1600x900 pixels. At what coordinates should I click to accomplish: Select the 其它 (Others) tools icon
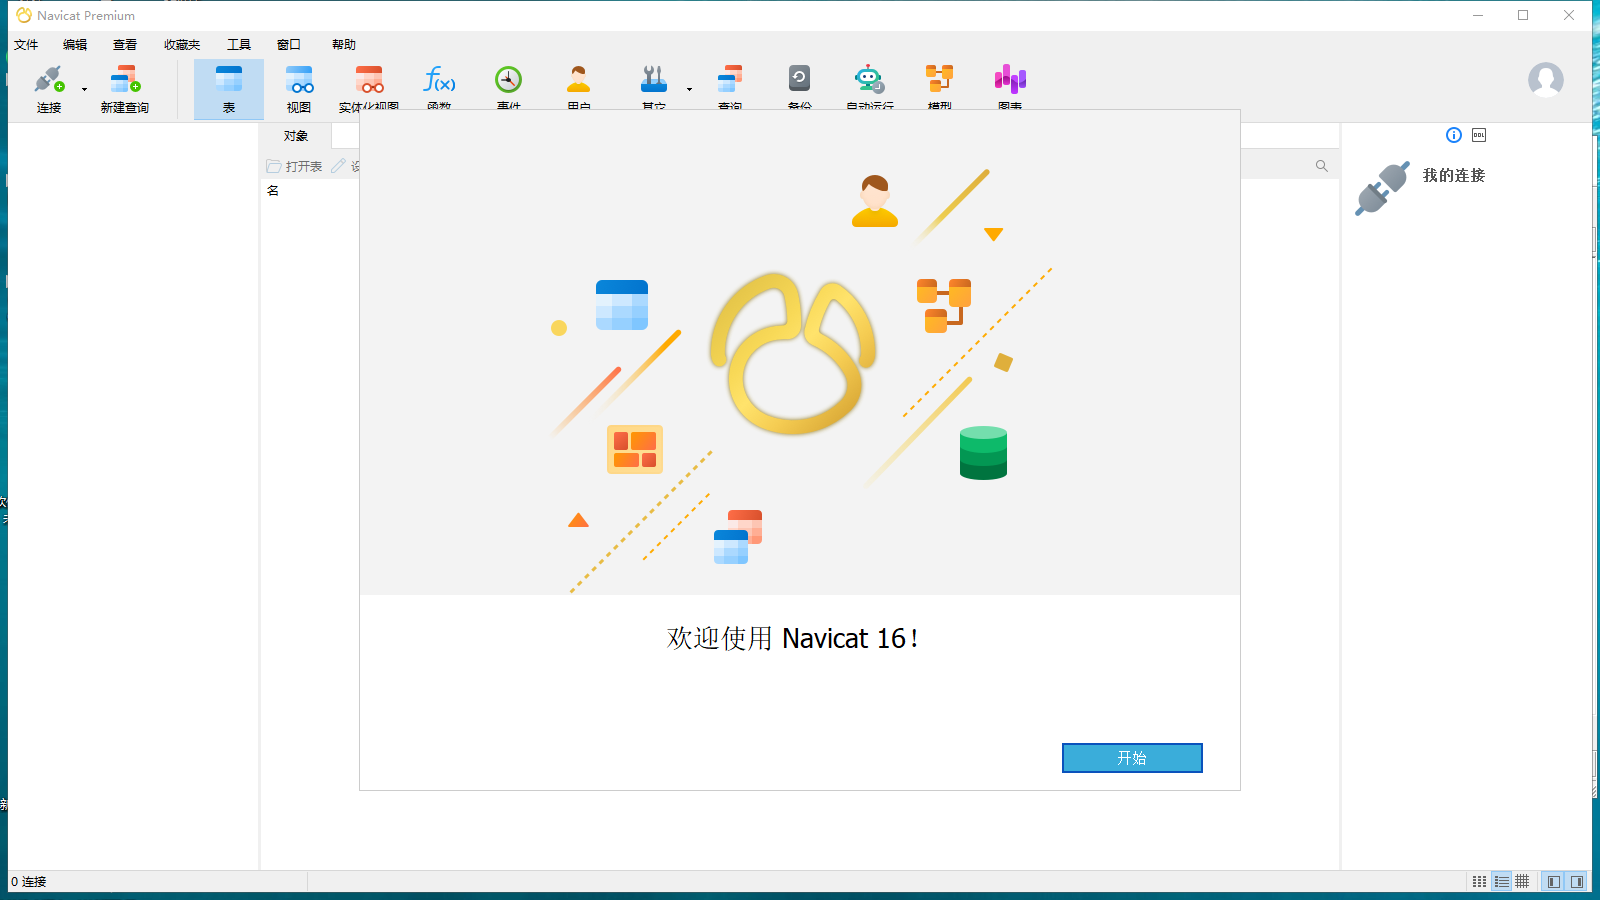coord(654,80)
